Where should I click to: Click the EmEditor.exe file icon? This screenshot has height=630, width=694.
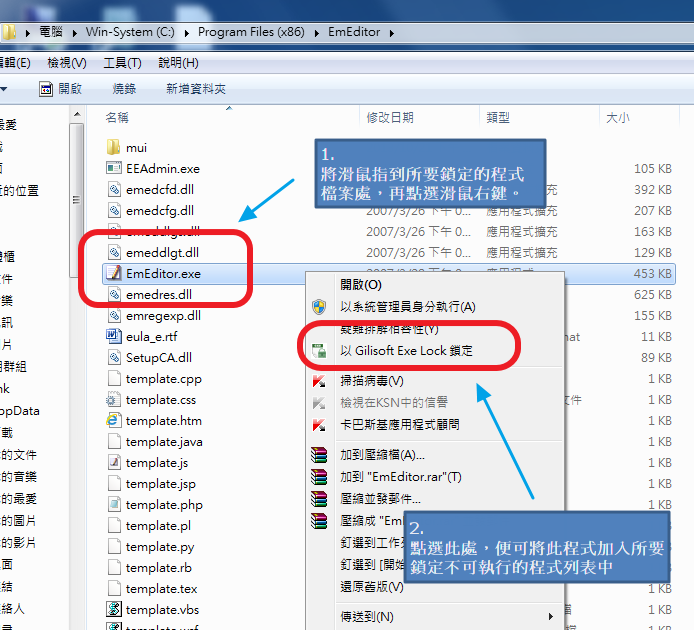click(x=113, y=273)
